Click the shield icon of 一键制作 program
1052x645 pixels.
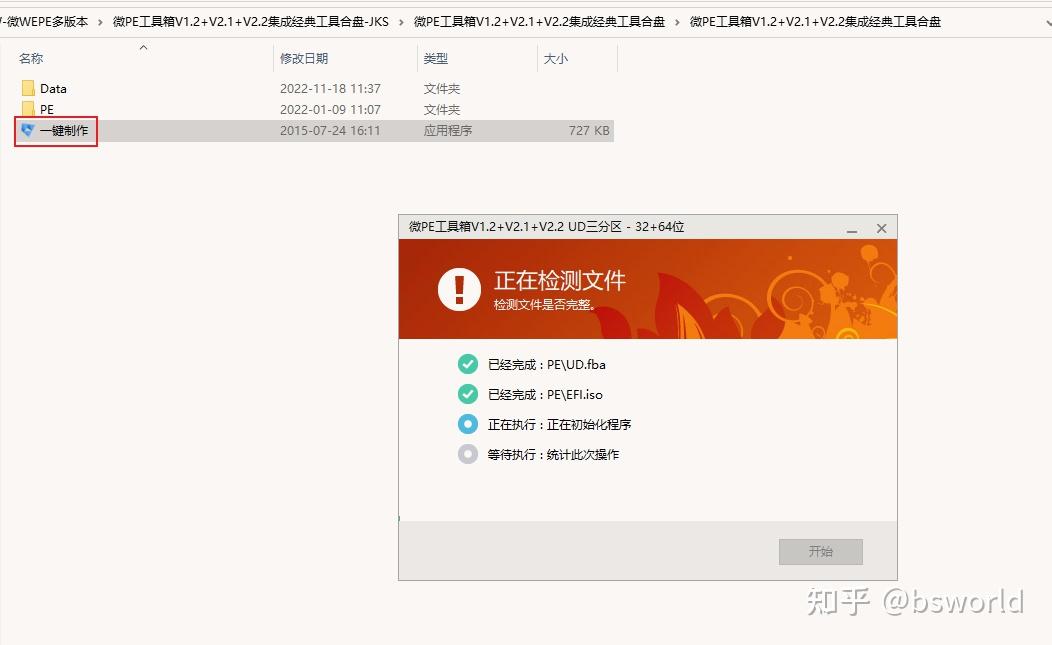click(27, 131)
